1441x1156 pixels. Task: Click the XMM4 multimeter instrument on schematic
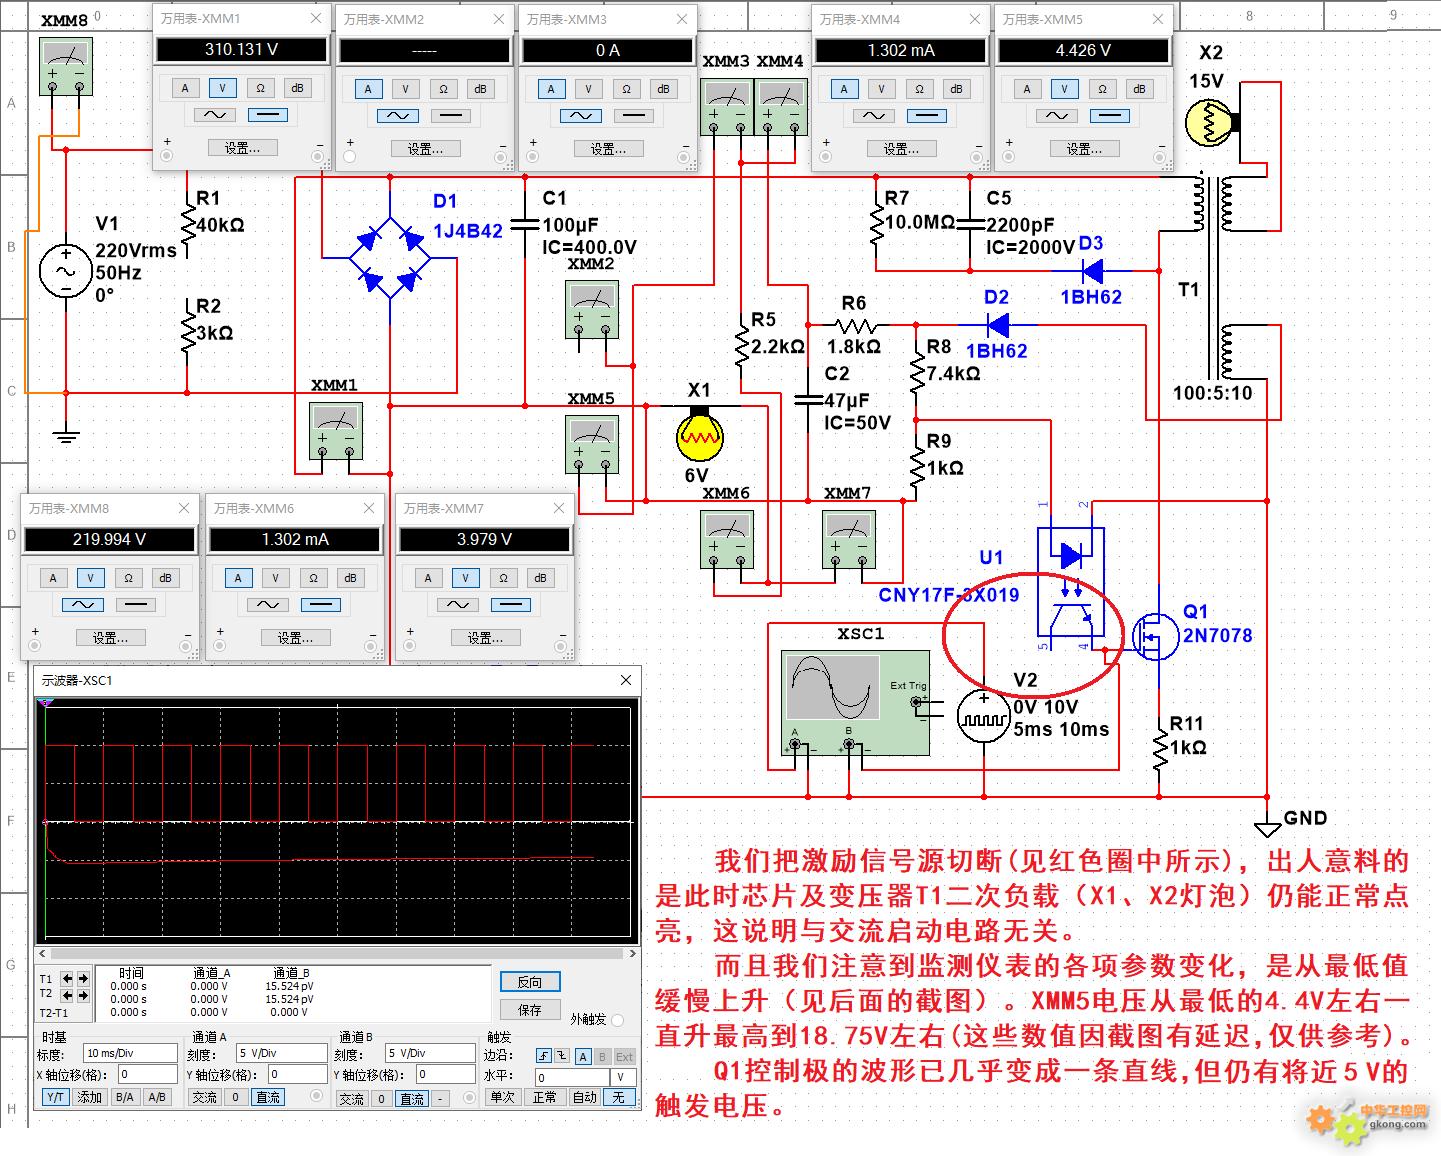781,107
